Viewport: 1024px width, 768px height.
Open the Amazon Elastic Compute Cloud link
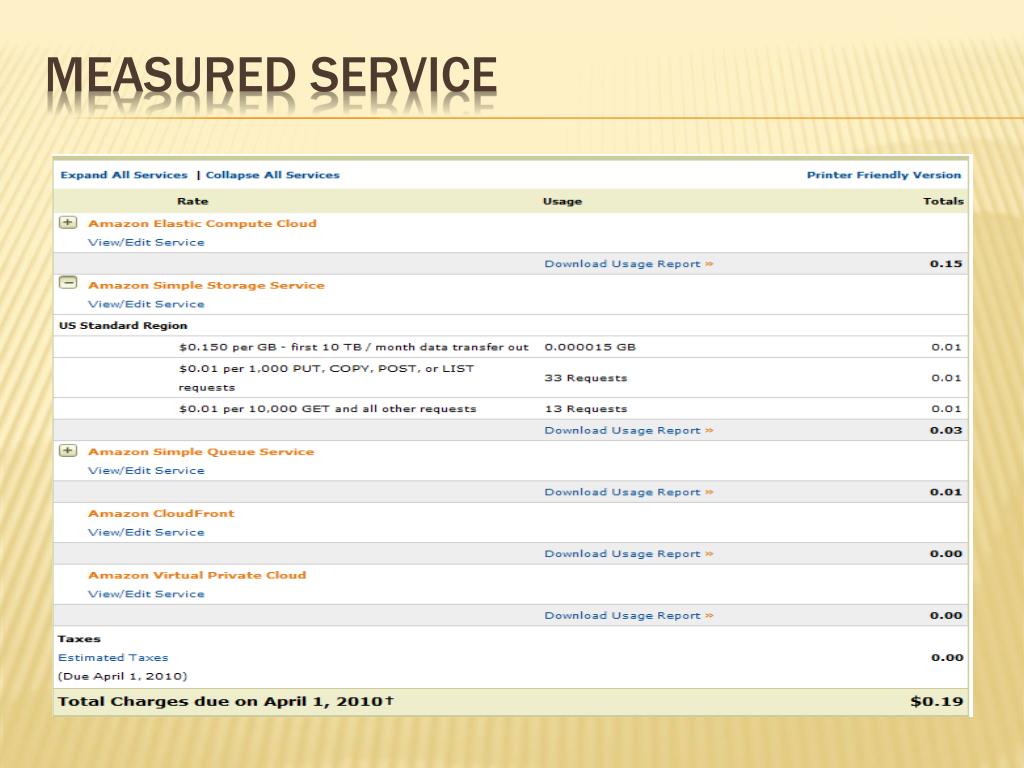[x=202, y=223]
